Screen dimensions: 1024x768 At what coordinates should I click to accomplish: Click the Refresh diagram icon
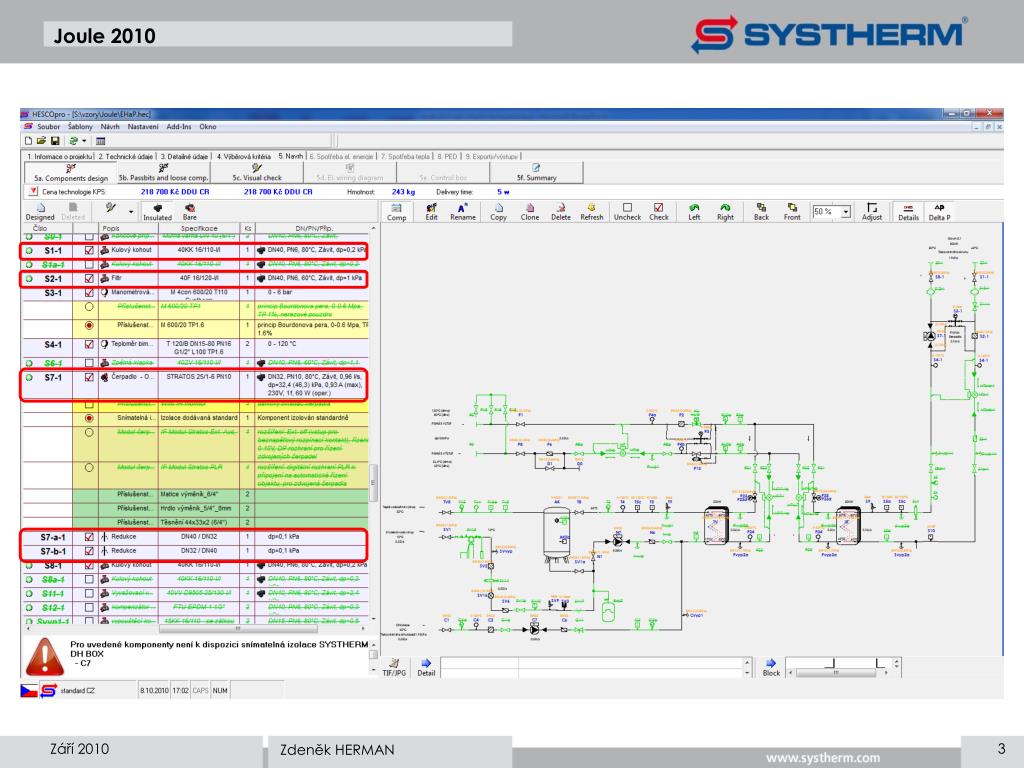(592, 212)
